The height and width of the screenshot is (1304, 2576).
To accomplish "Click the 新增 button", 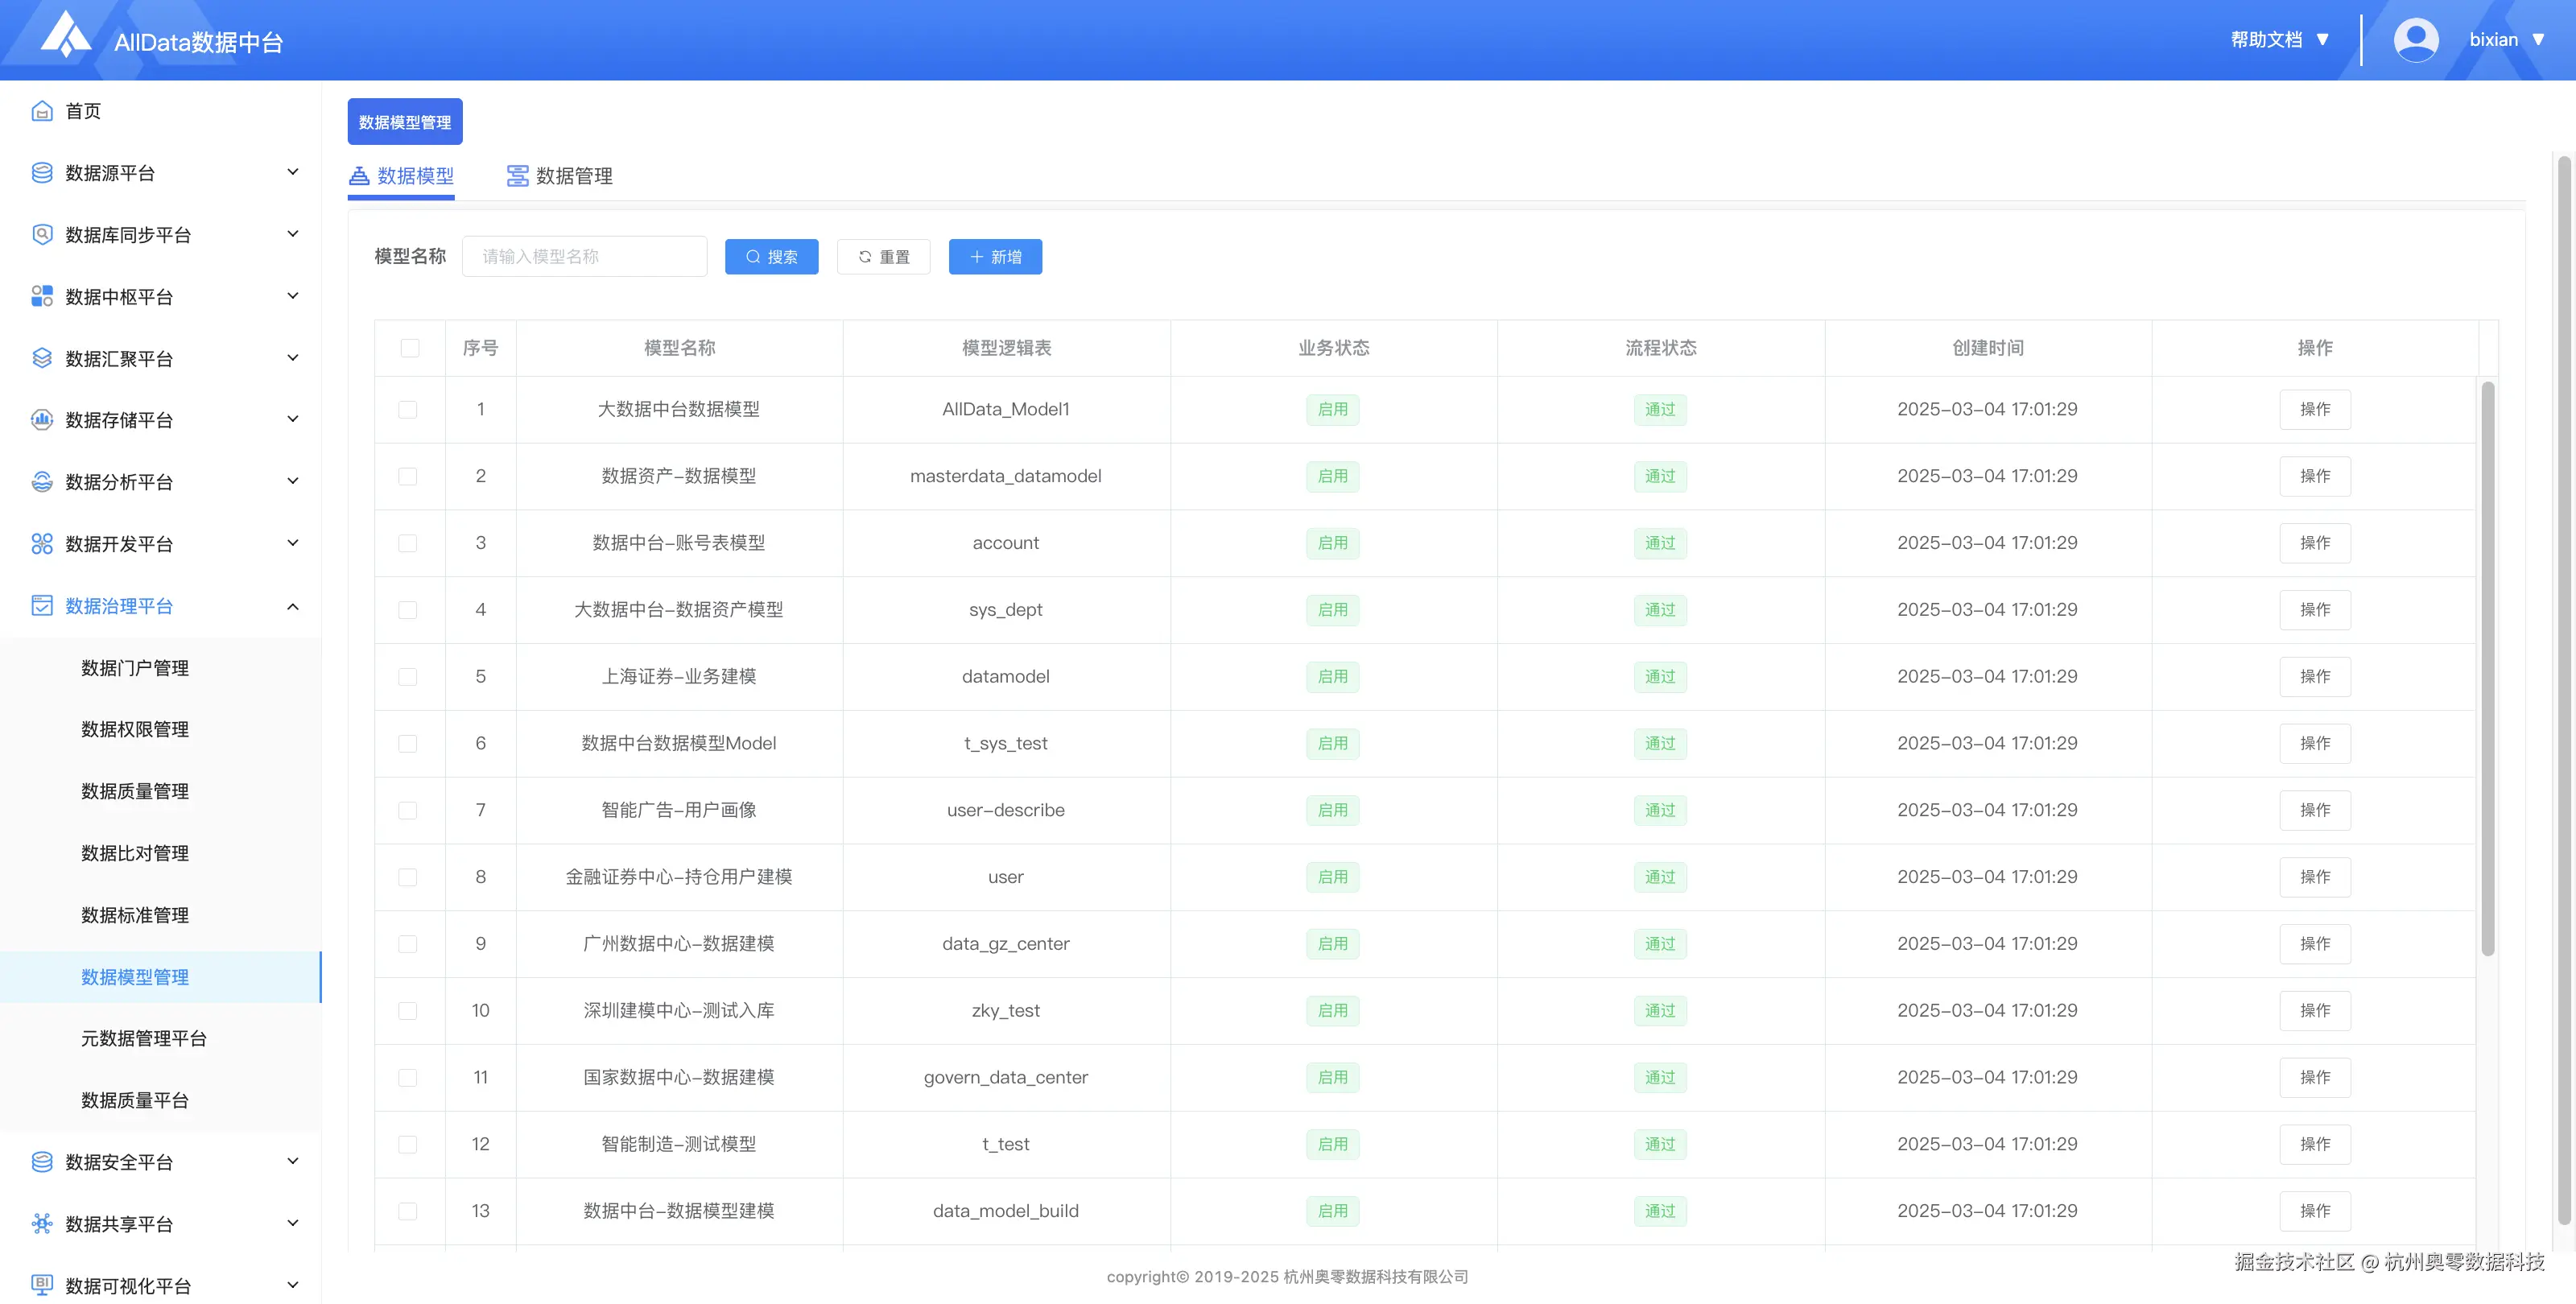I will [995, 257].
